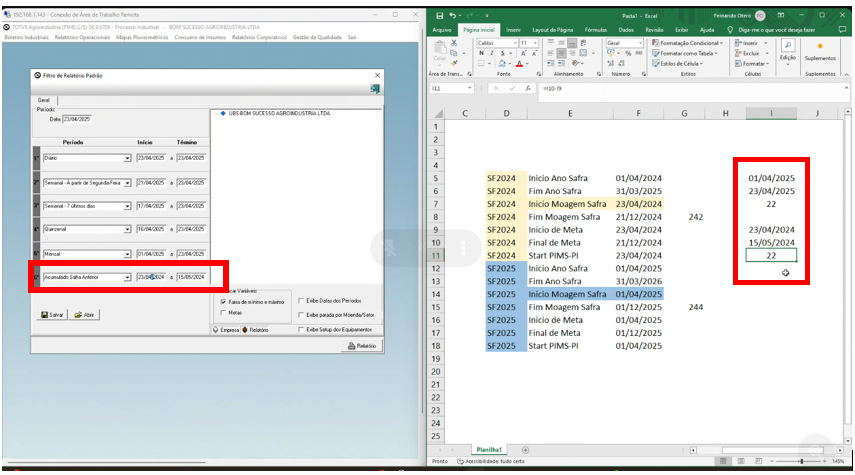855x475 pixels.
Task: Enable 'Exibe Datas dos Períodos' checkbox
Action: point(301,300)
